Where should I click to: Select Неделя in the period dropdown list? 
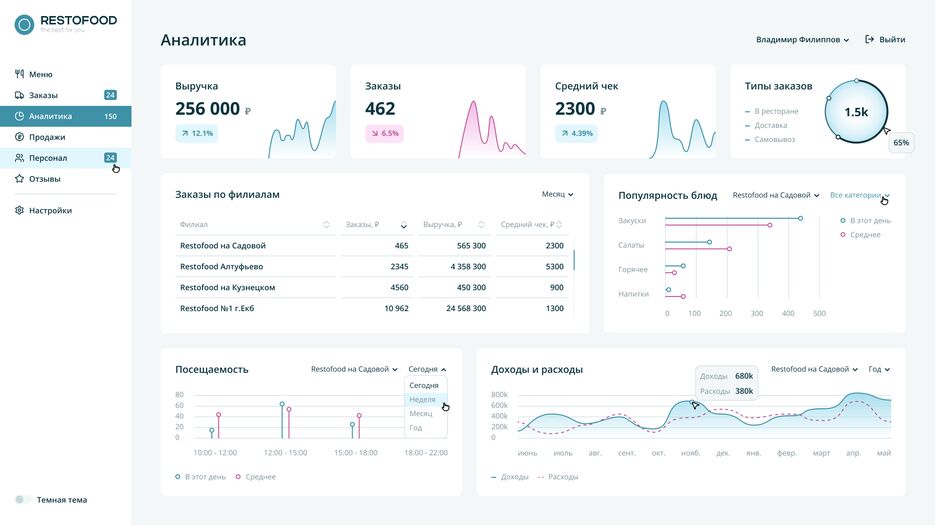[426, 400]
